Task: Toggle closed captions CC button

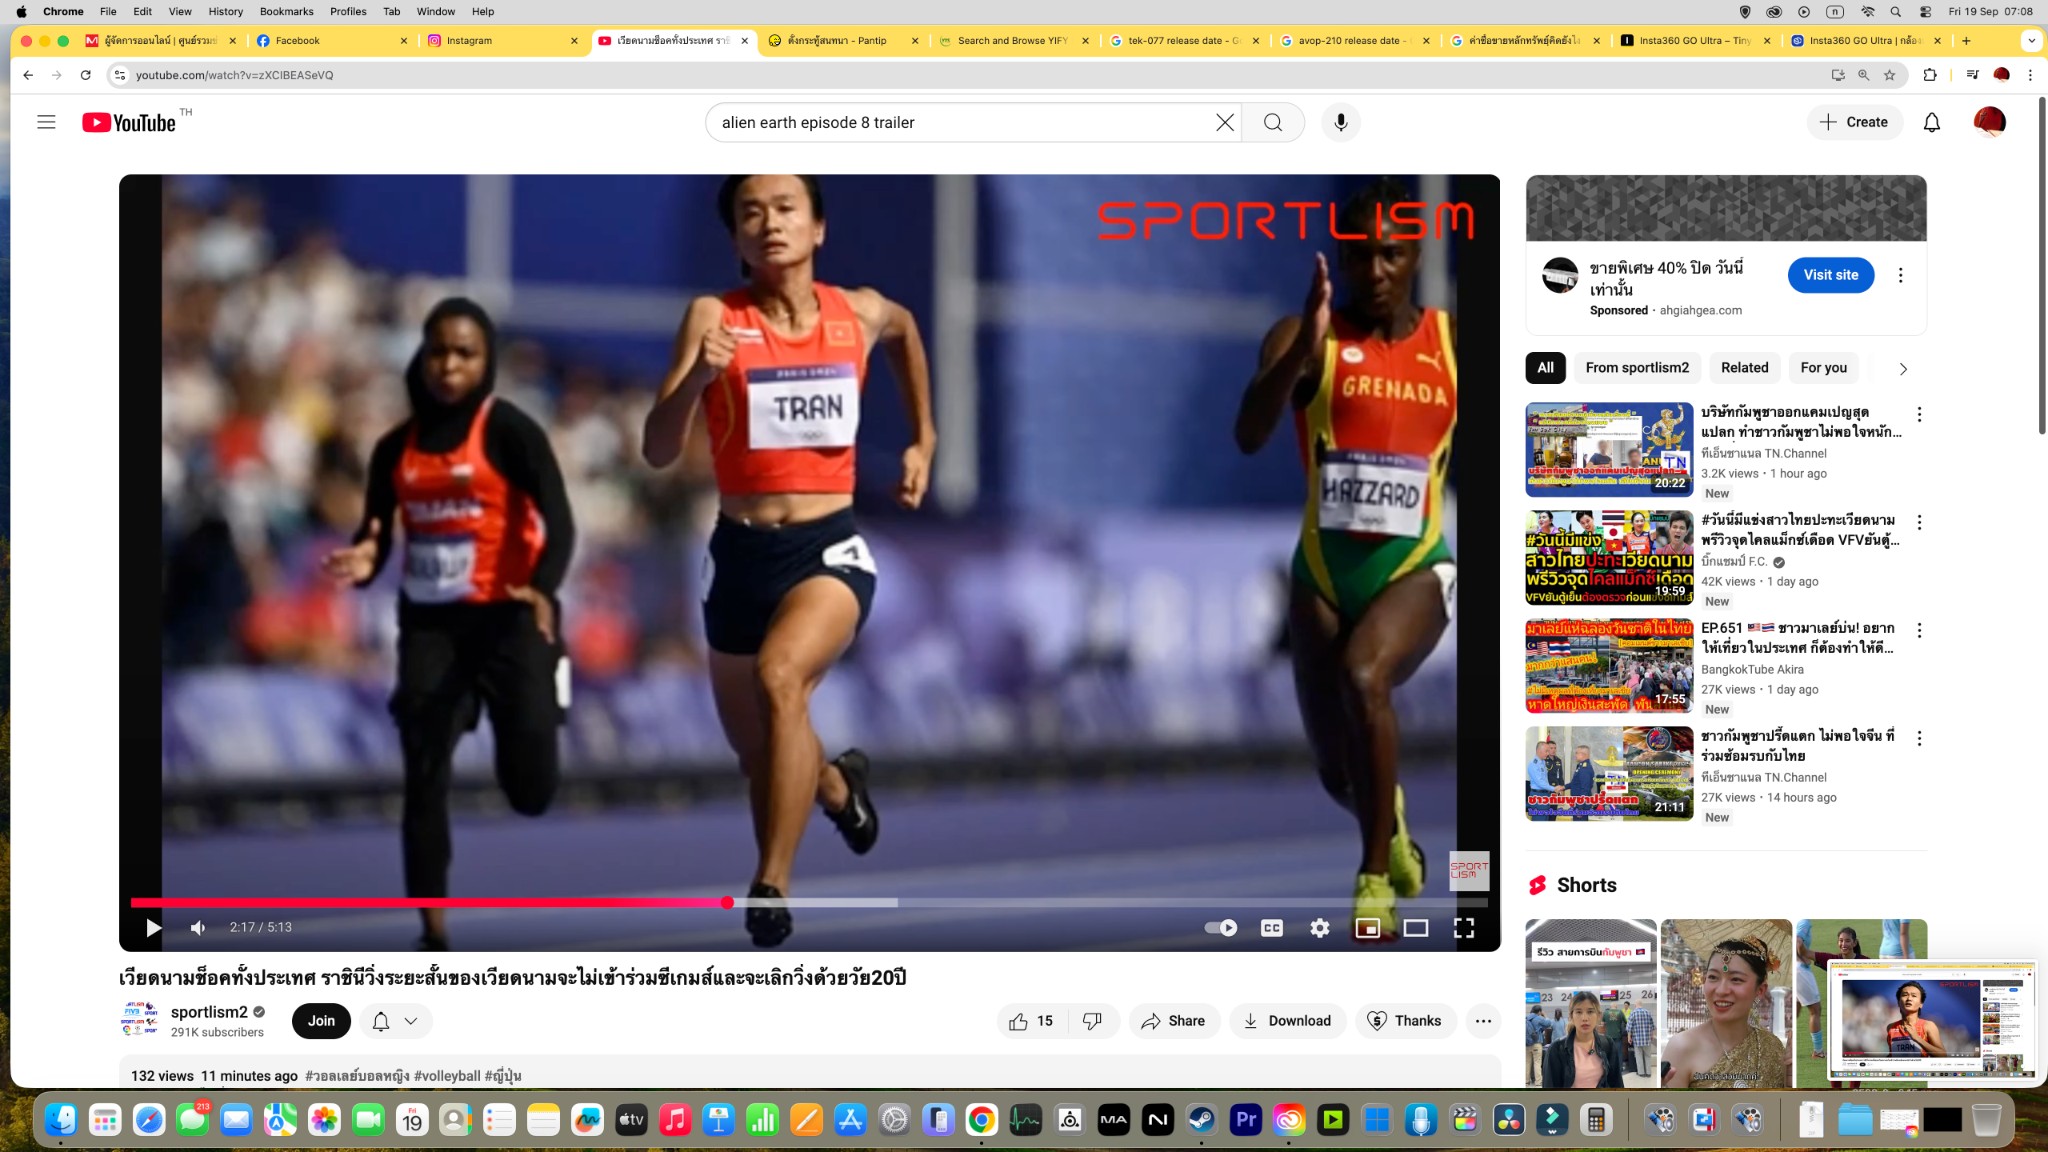Action: click(1271, 927)
